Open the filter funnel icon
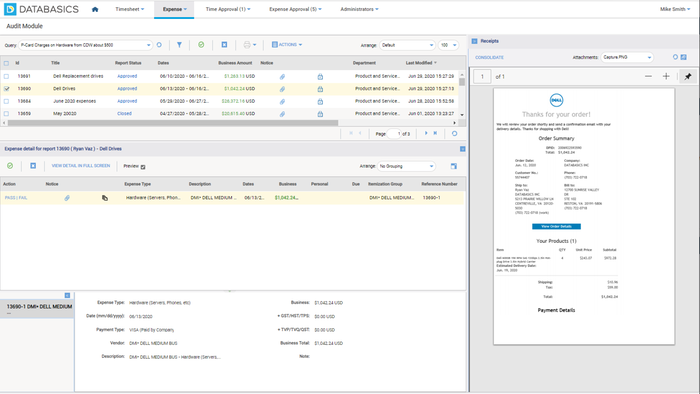Image resolution: width=700 pixels, height=394 pixels. [179, 45]
